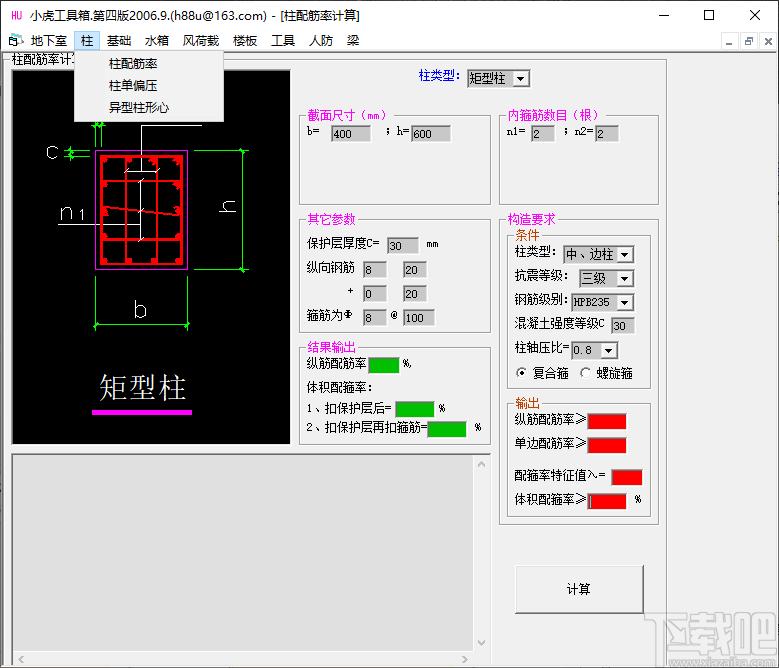Maximize the main application window
Viewport: 779px width, 668px height.
click(x=709, y=15)
